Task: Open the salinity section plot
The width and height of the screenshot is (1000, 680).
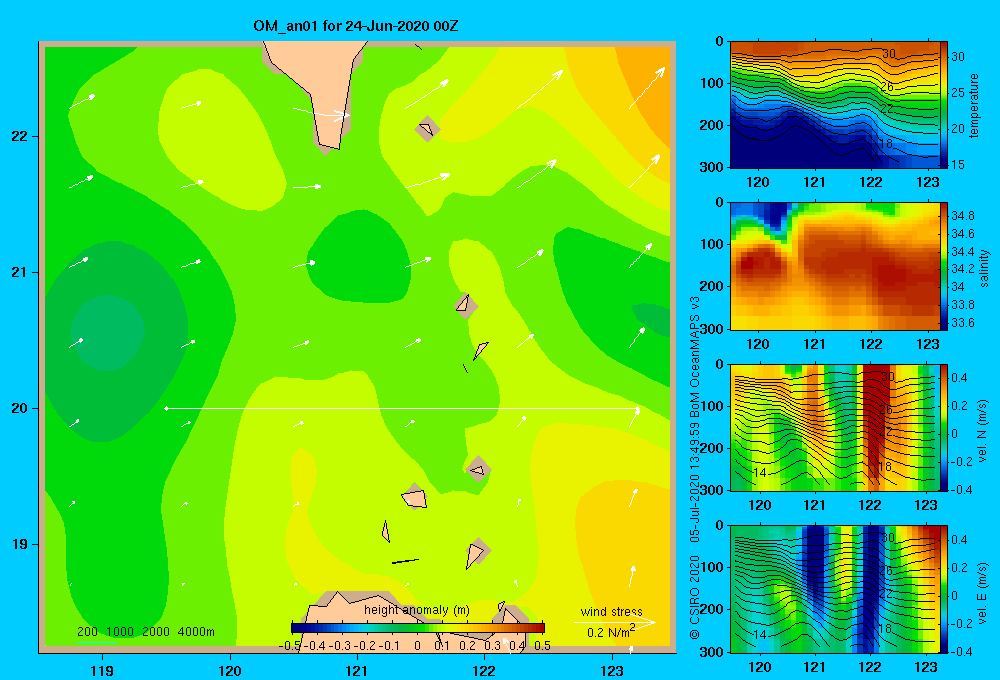Action: (835, 266)
